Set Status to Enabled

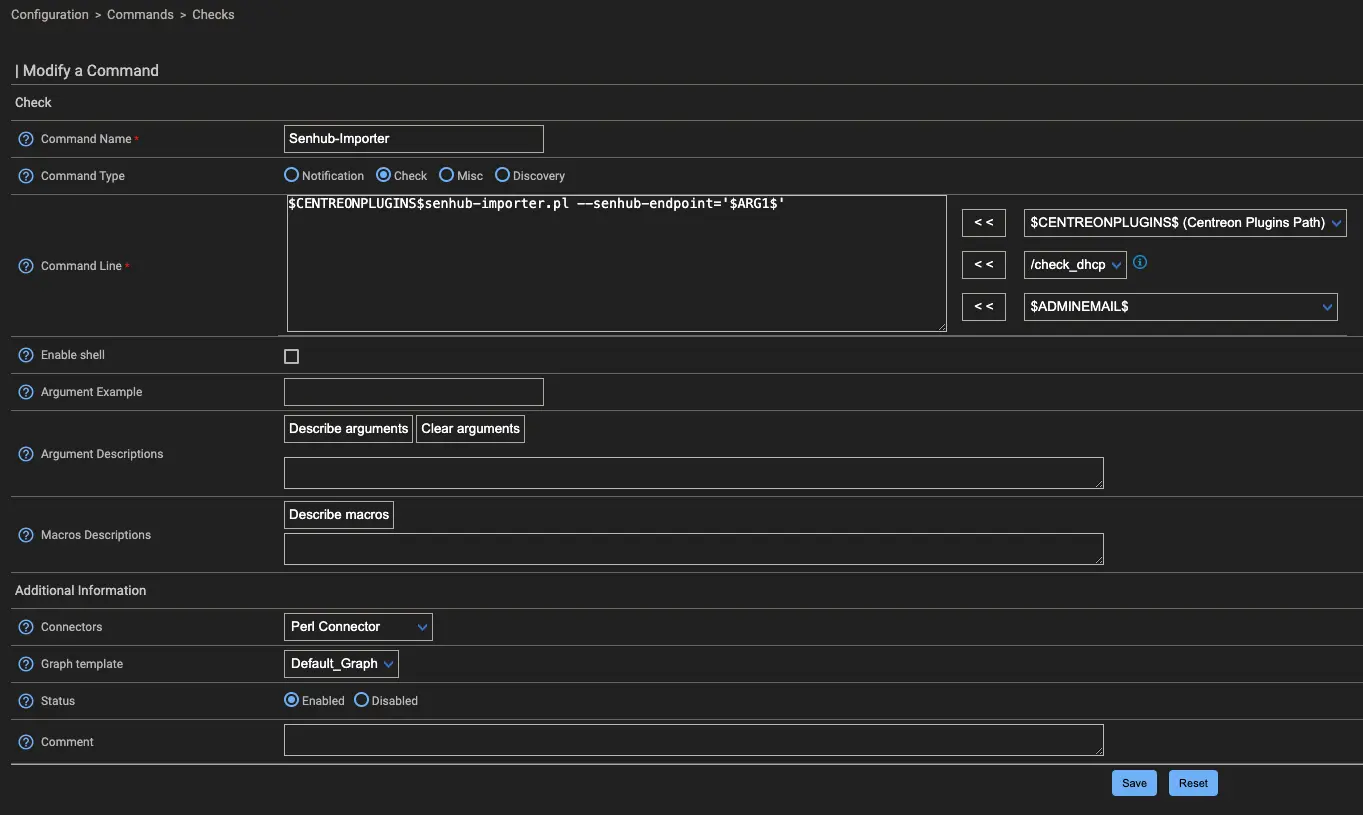point(292,700)
